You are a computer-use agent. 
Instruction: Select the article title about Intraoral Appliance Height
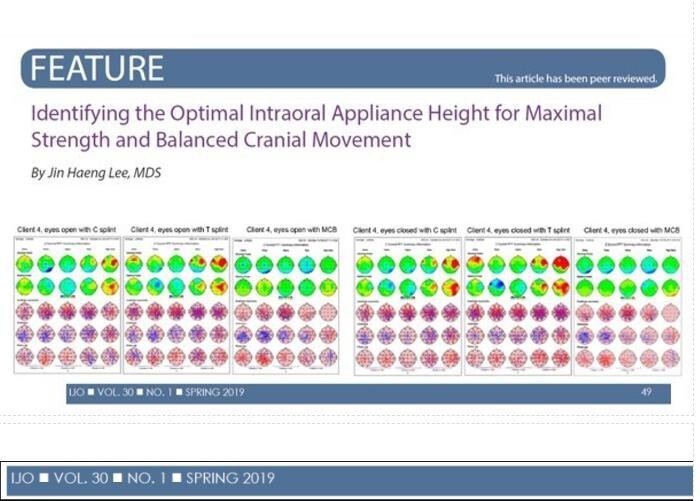click(x=317, y=126)
